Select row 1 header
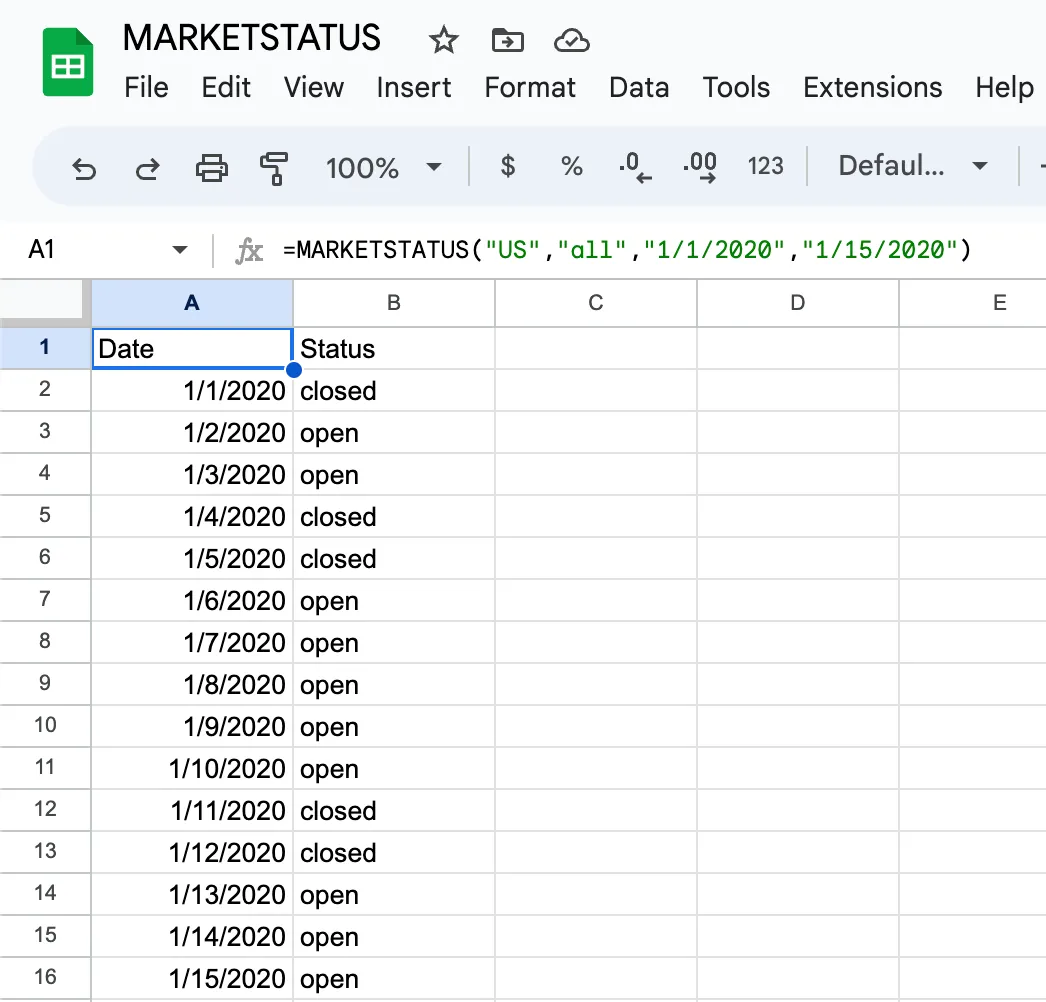The width and height of the screenshot is (1046, 1002). pyautogui.click(x=45, y=348)
